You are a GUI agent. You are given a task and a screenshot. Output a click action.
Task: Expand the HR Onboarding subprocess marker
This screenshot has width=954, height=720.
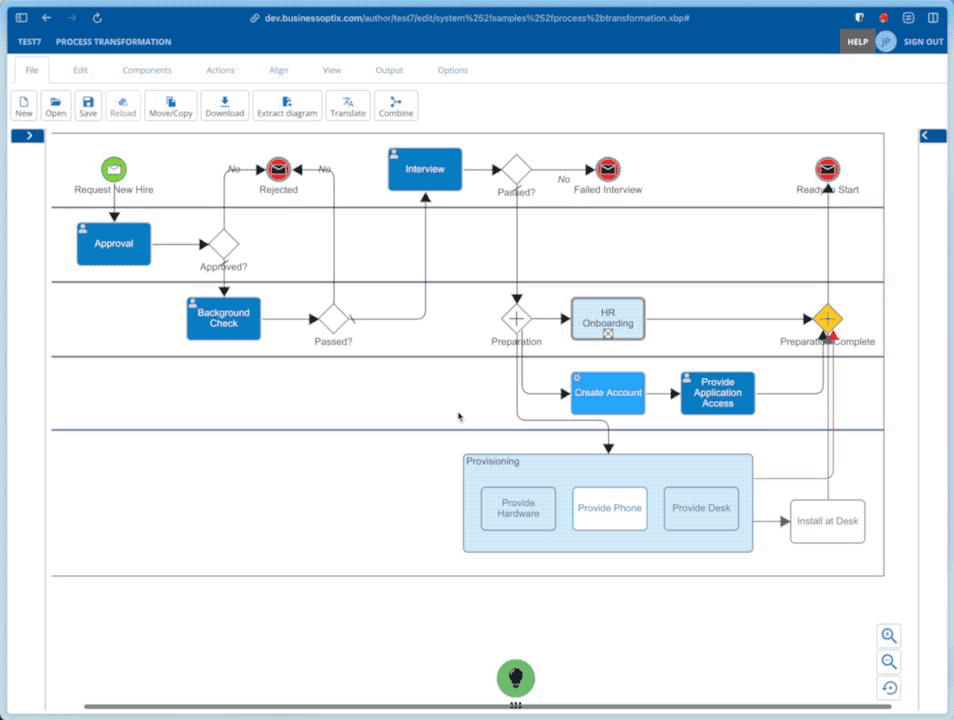click(608, 334)
